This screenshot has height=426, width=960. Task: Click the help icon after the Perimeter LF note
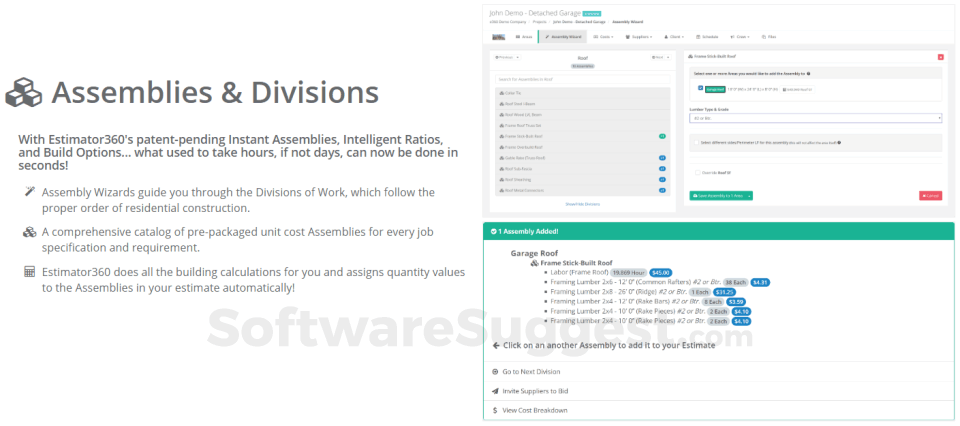[x=839, y=143]
